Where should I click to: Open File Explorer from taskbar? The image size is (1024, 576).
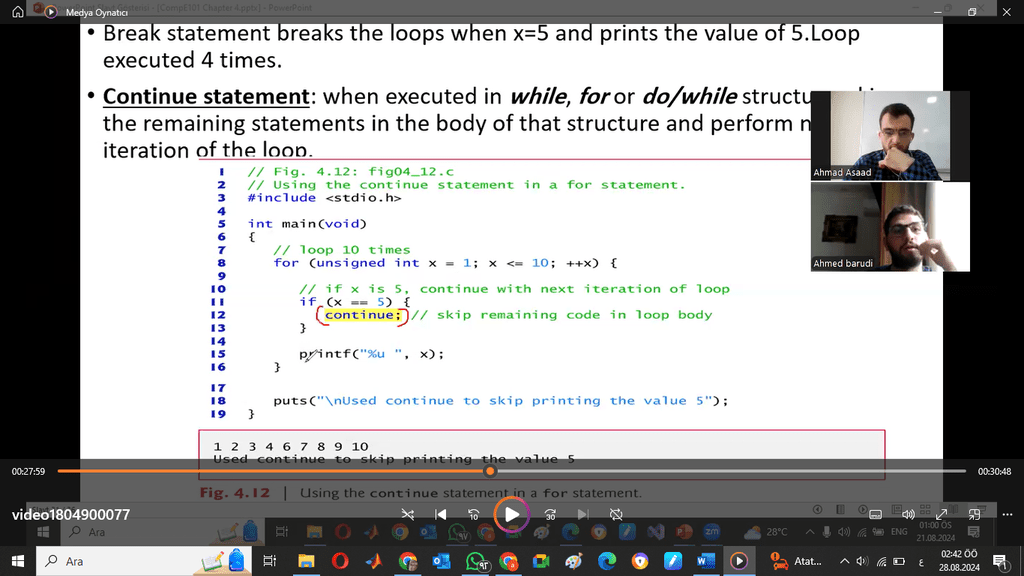(x=306, y=561)
